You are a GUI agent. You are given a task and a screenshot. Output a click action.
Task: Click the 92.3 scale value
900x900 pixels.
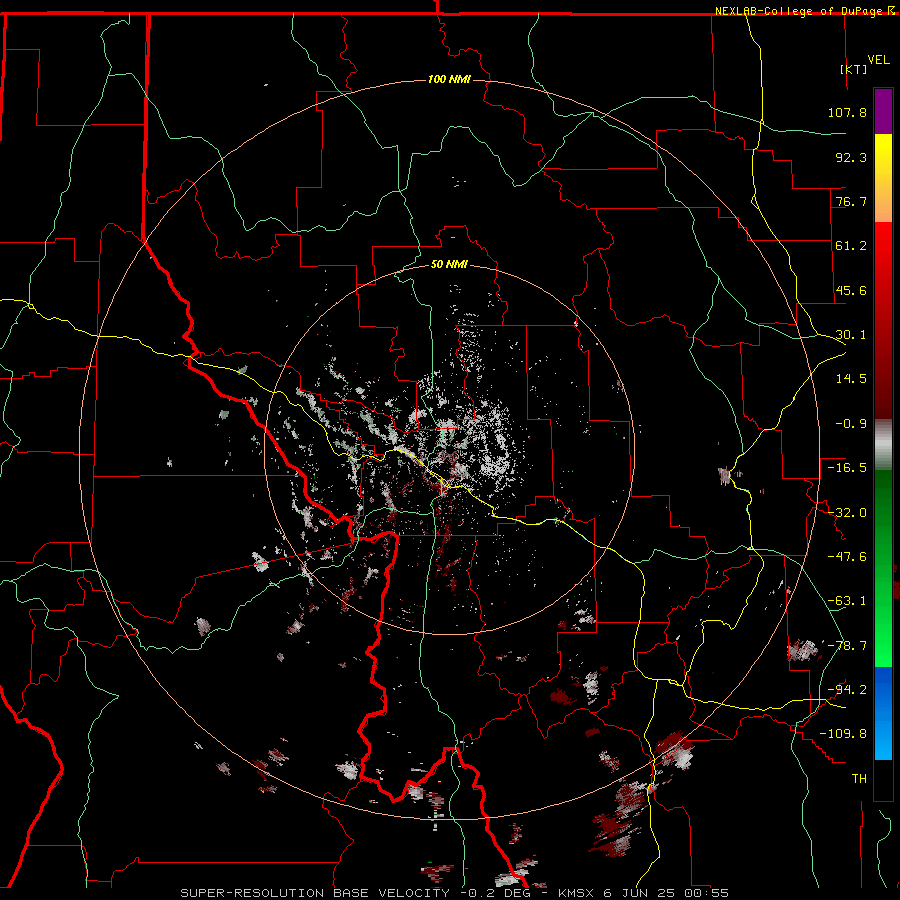851,157
